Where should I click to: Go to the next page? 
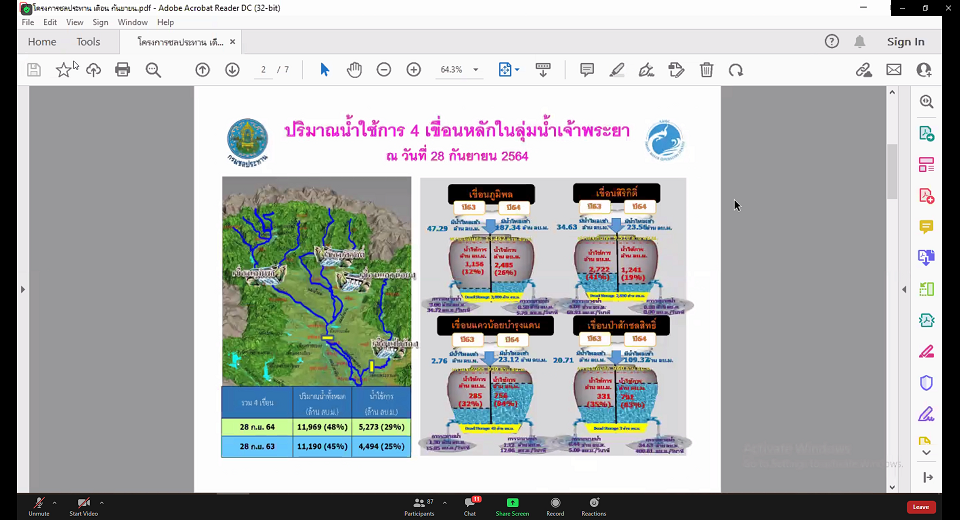point(232,70)
